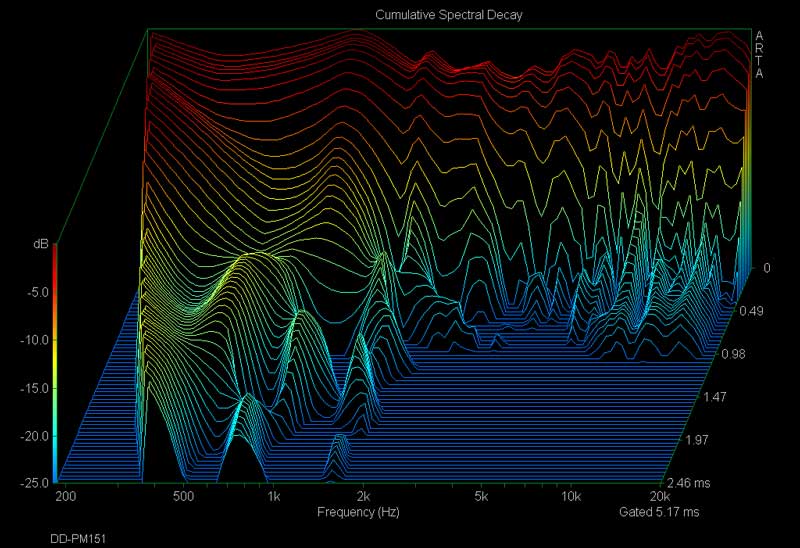800x548 pixels.
Task: Click the 0.98 time axis label
Action: pos(732,354)
